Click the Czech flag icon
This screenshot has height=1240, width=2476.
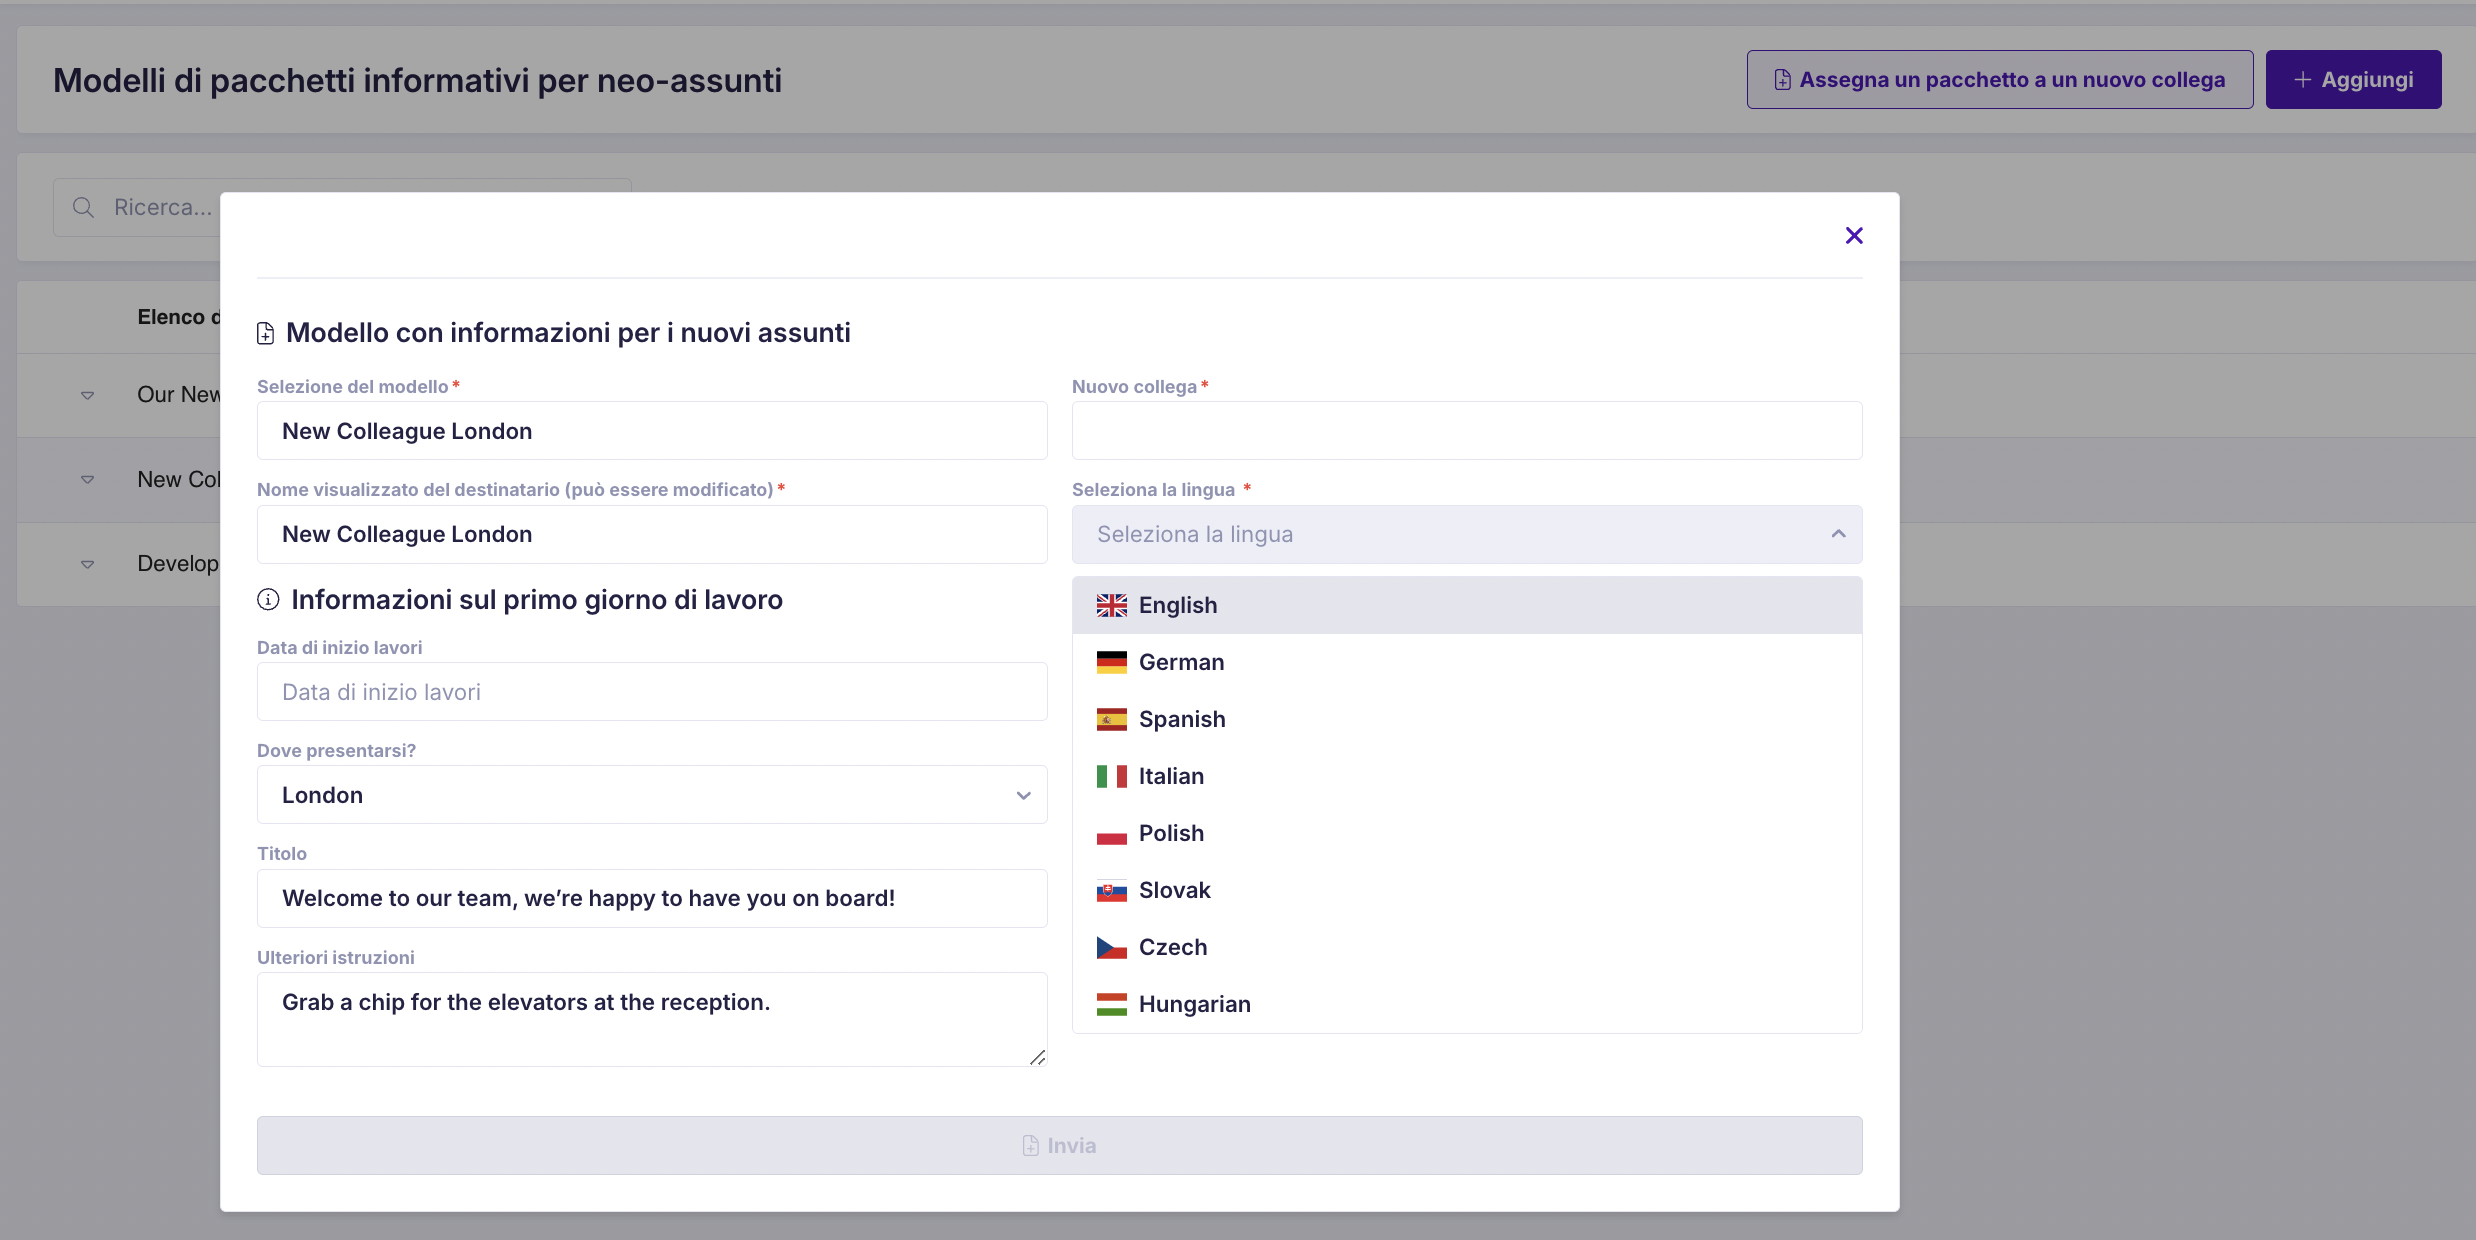click(x=1111, y=947)
